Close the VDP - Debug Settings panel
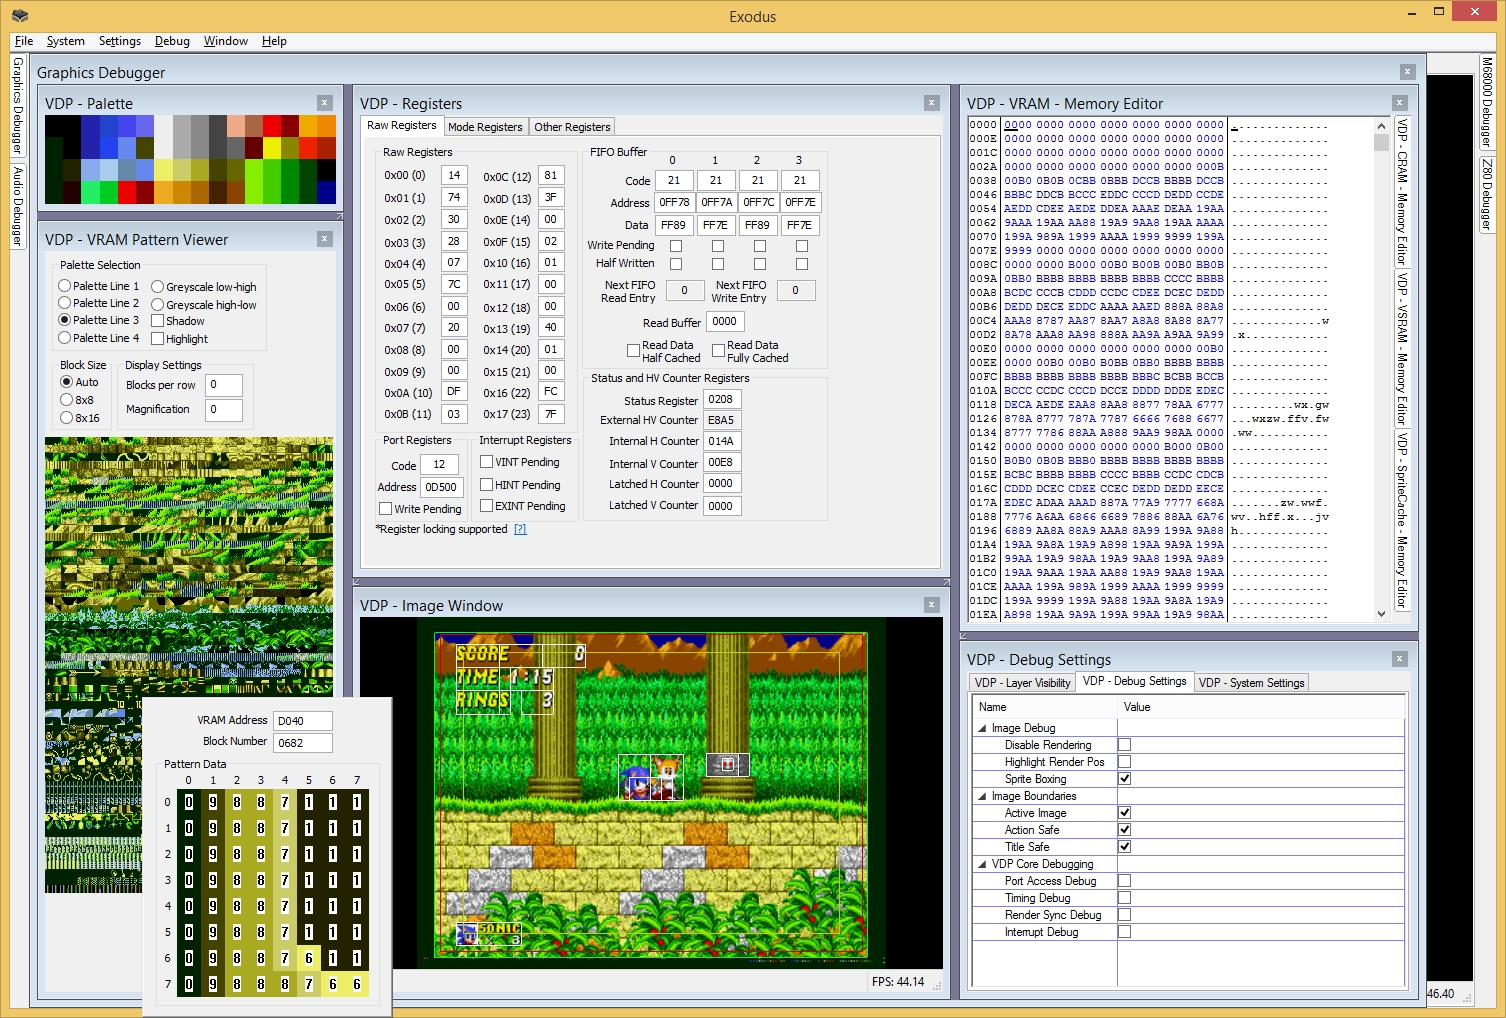The height and width of the screenshot is (1018, 1506). click(x=1399, y=659)
